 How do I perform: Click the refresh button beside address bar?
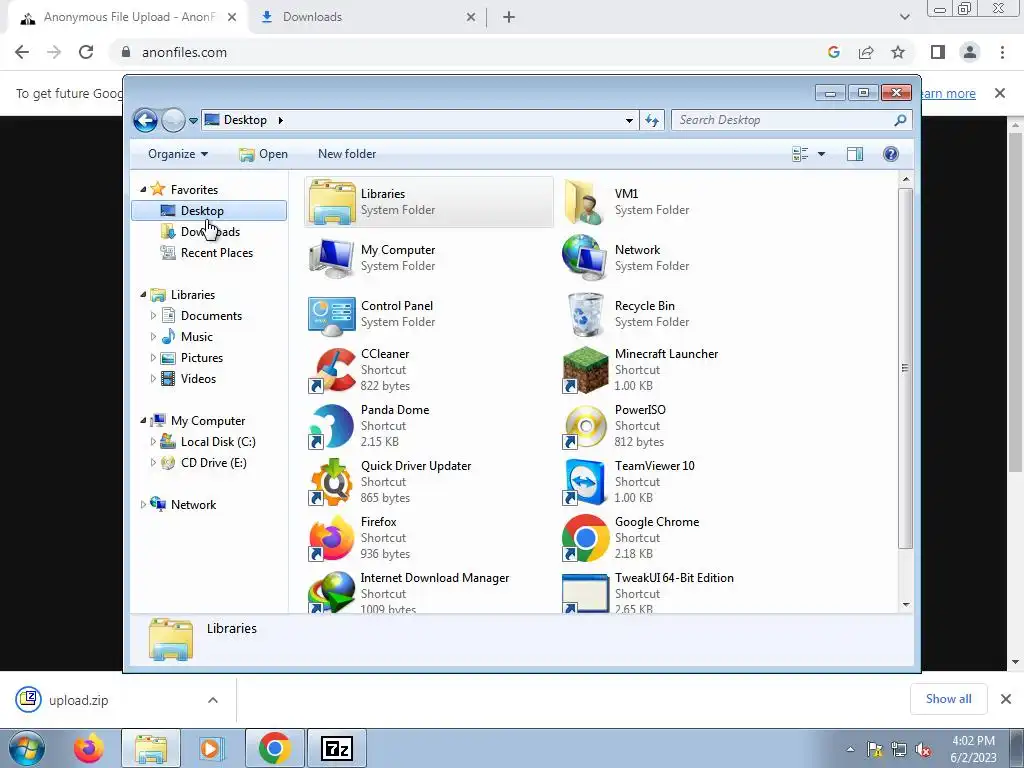pos(652,120)
